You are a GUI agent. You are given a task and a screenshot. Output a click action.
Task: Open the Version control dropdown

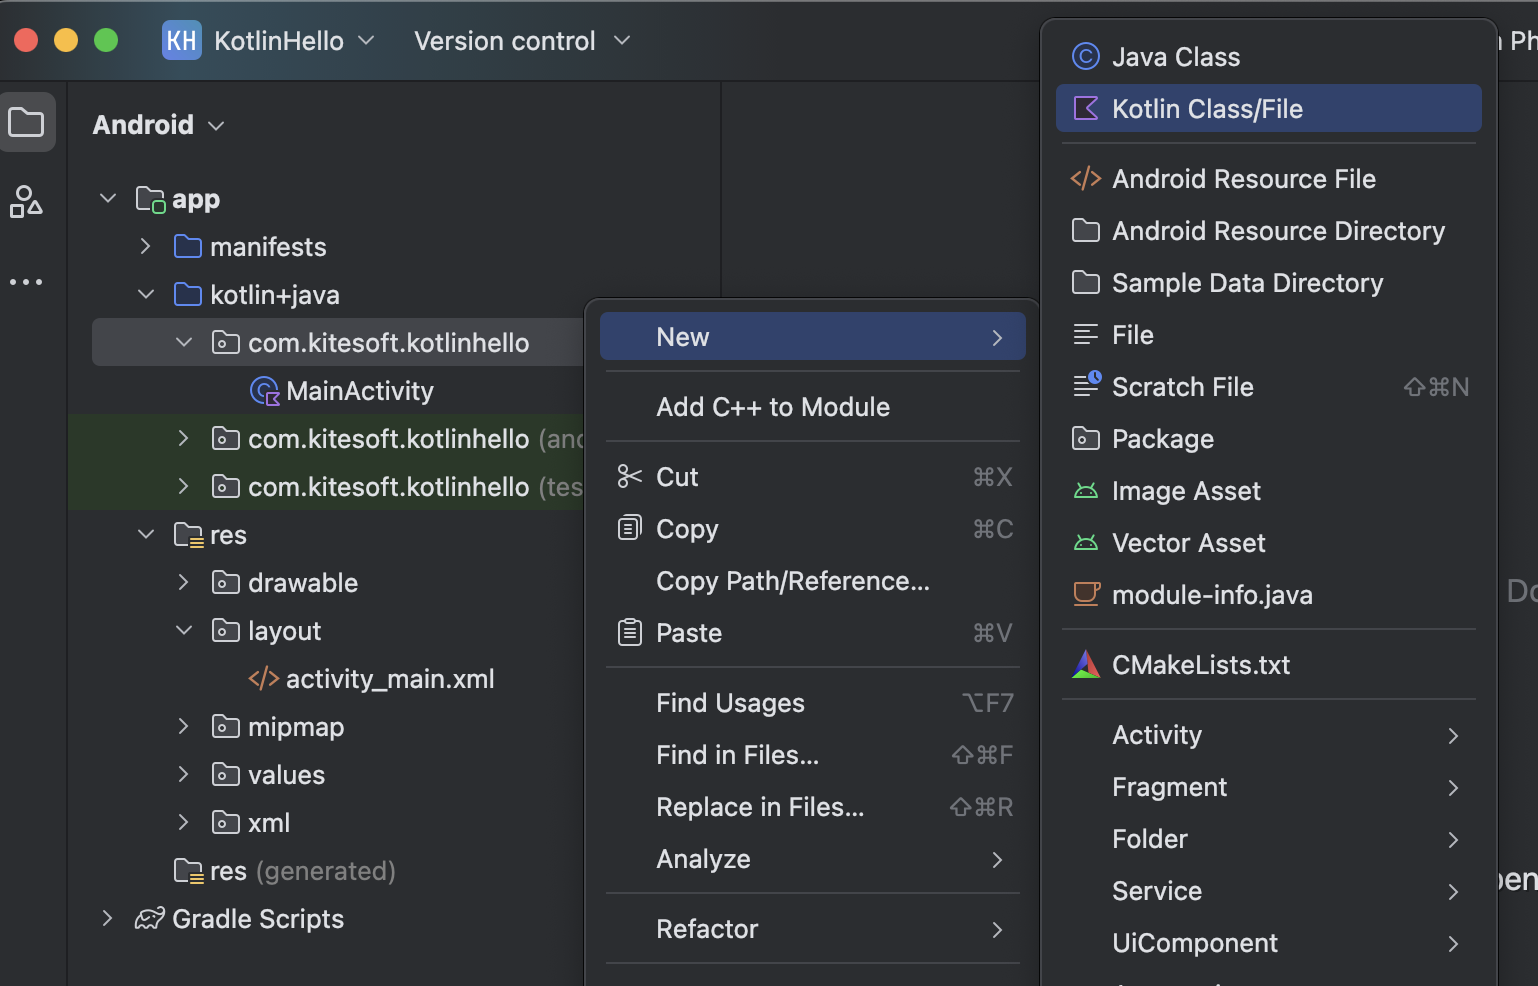[x=522, y=41]
